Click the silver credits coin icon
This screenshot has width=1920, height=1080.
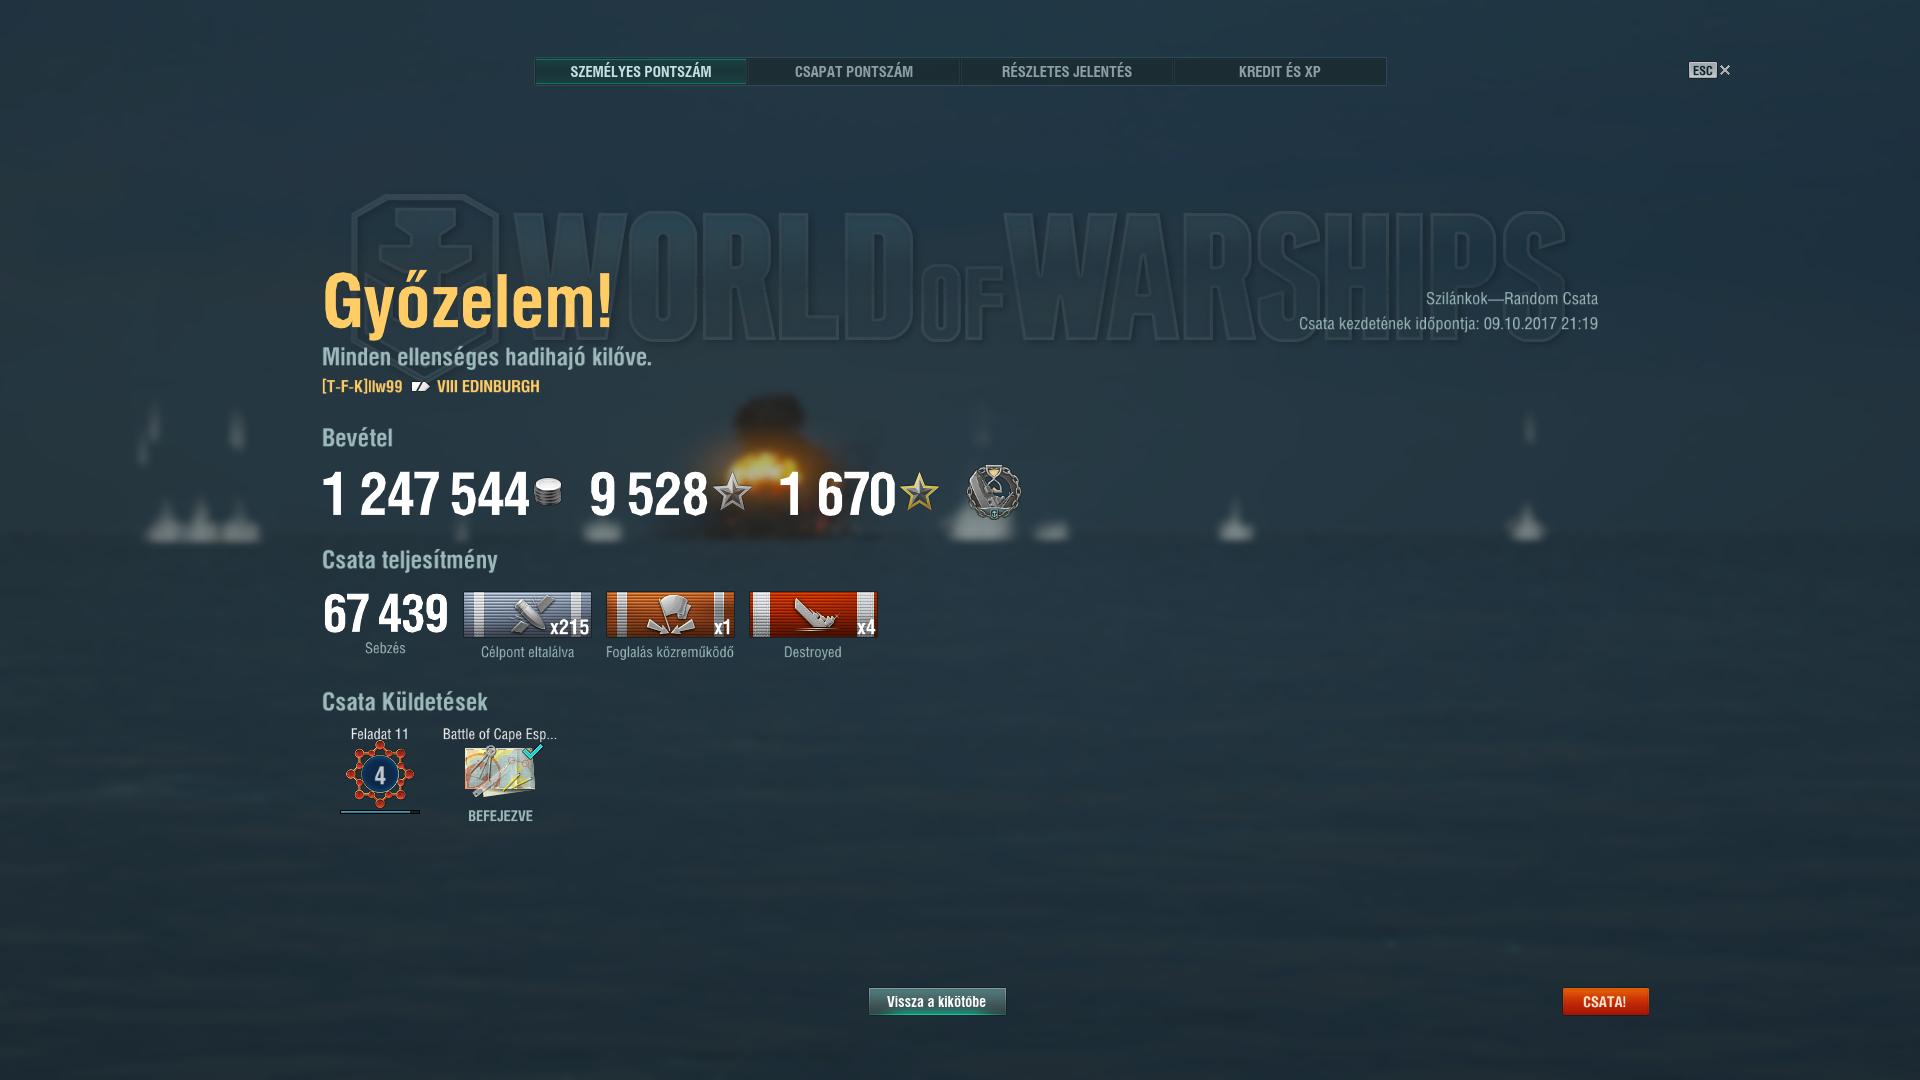click(x=548, y=492)
